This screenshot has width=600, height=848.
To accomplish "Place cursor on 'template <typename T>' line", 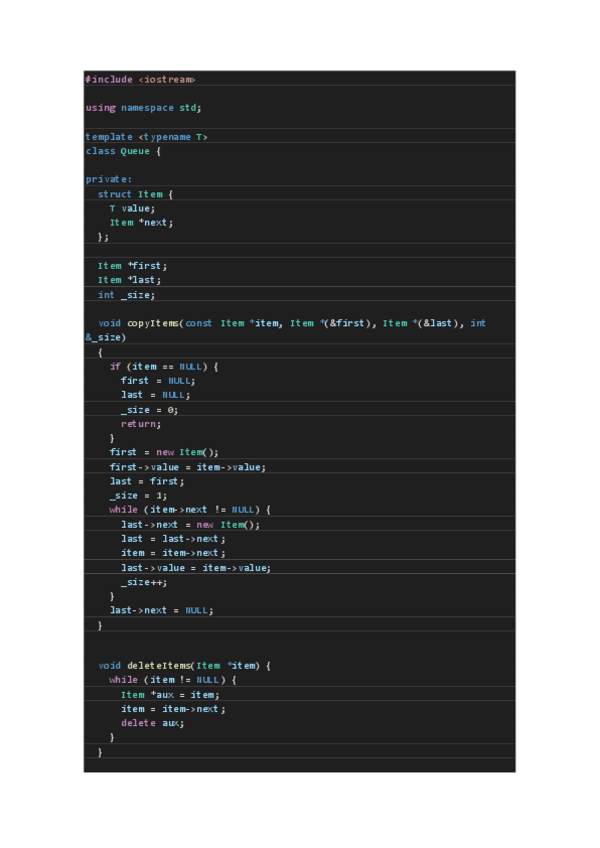I will tap(147, 136).
